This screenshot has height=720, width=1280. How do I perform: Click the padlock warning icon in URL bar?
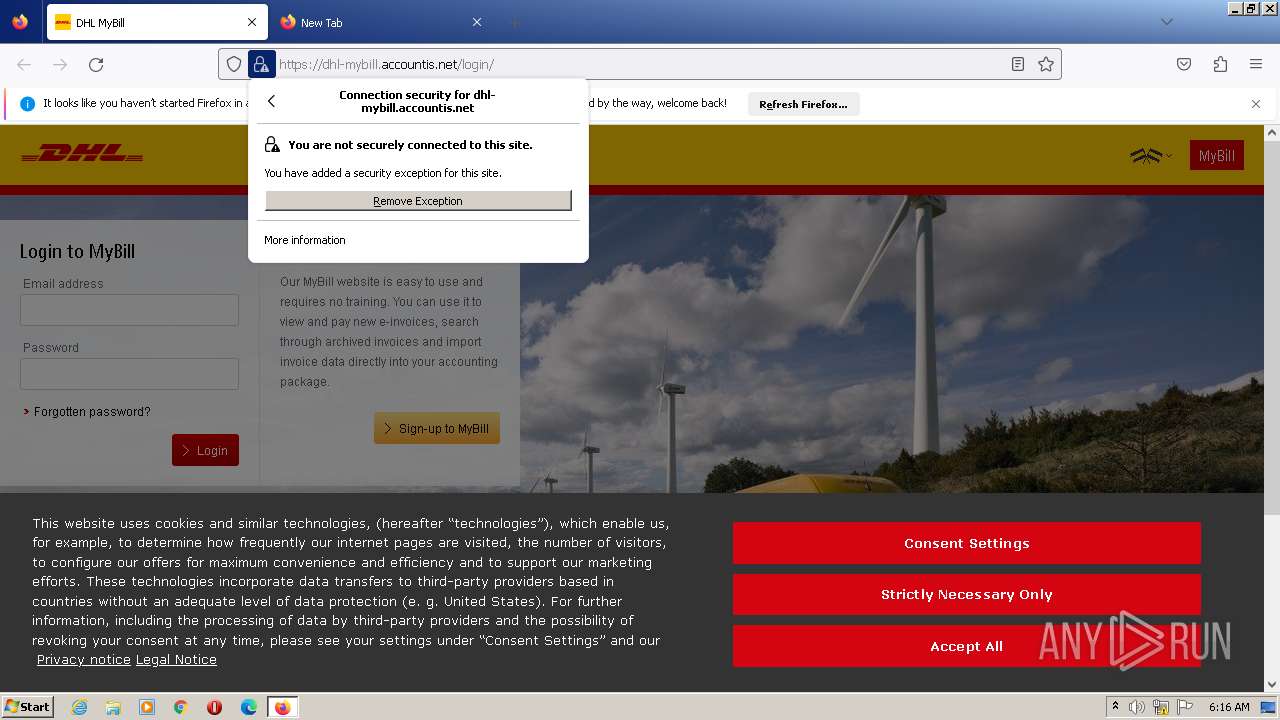click(261, 64)
